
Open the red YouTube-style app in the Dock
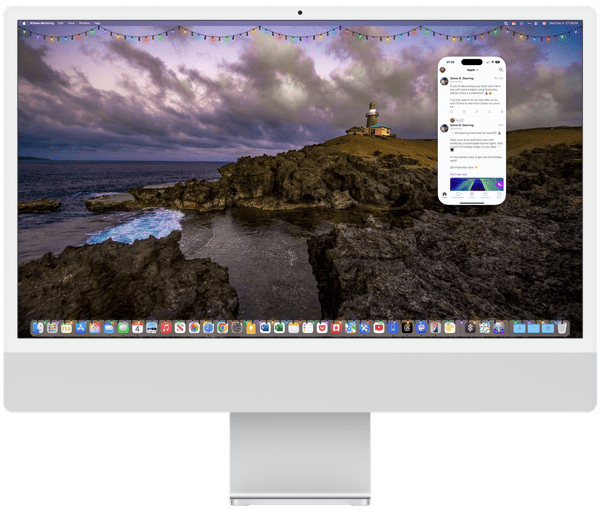tap(379, 328)
